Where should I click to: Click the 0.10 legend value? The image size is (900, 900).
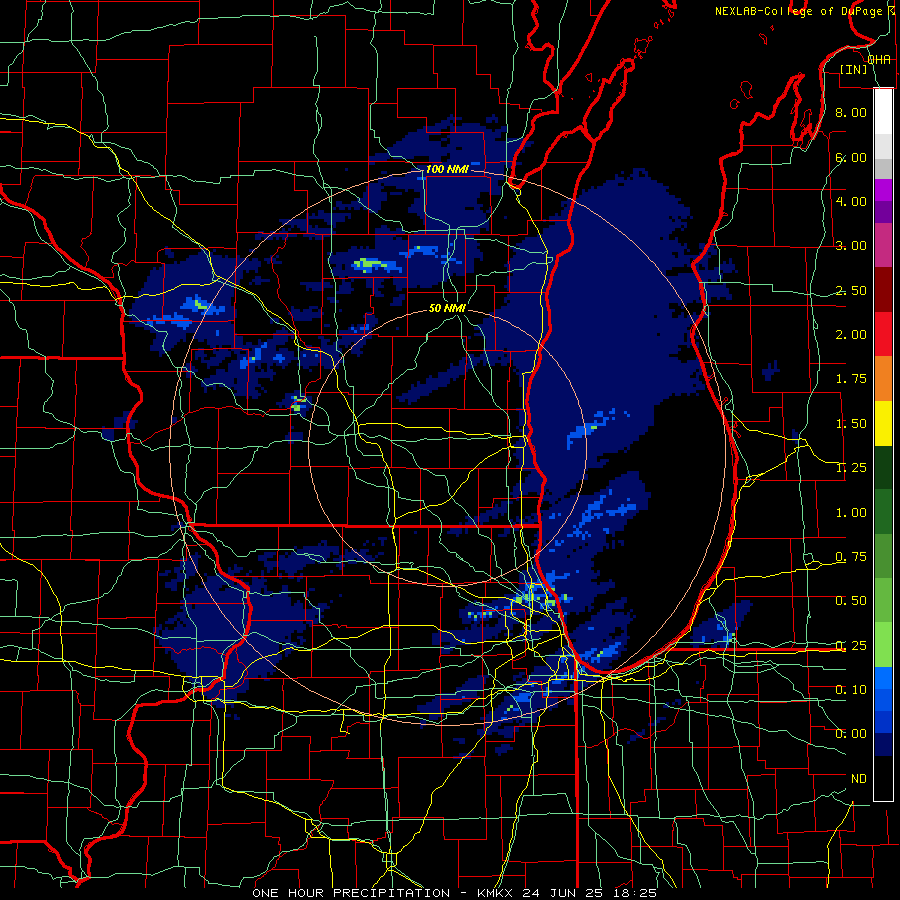tap(851, 690)
